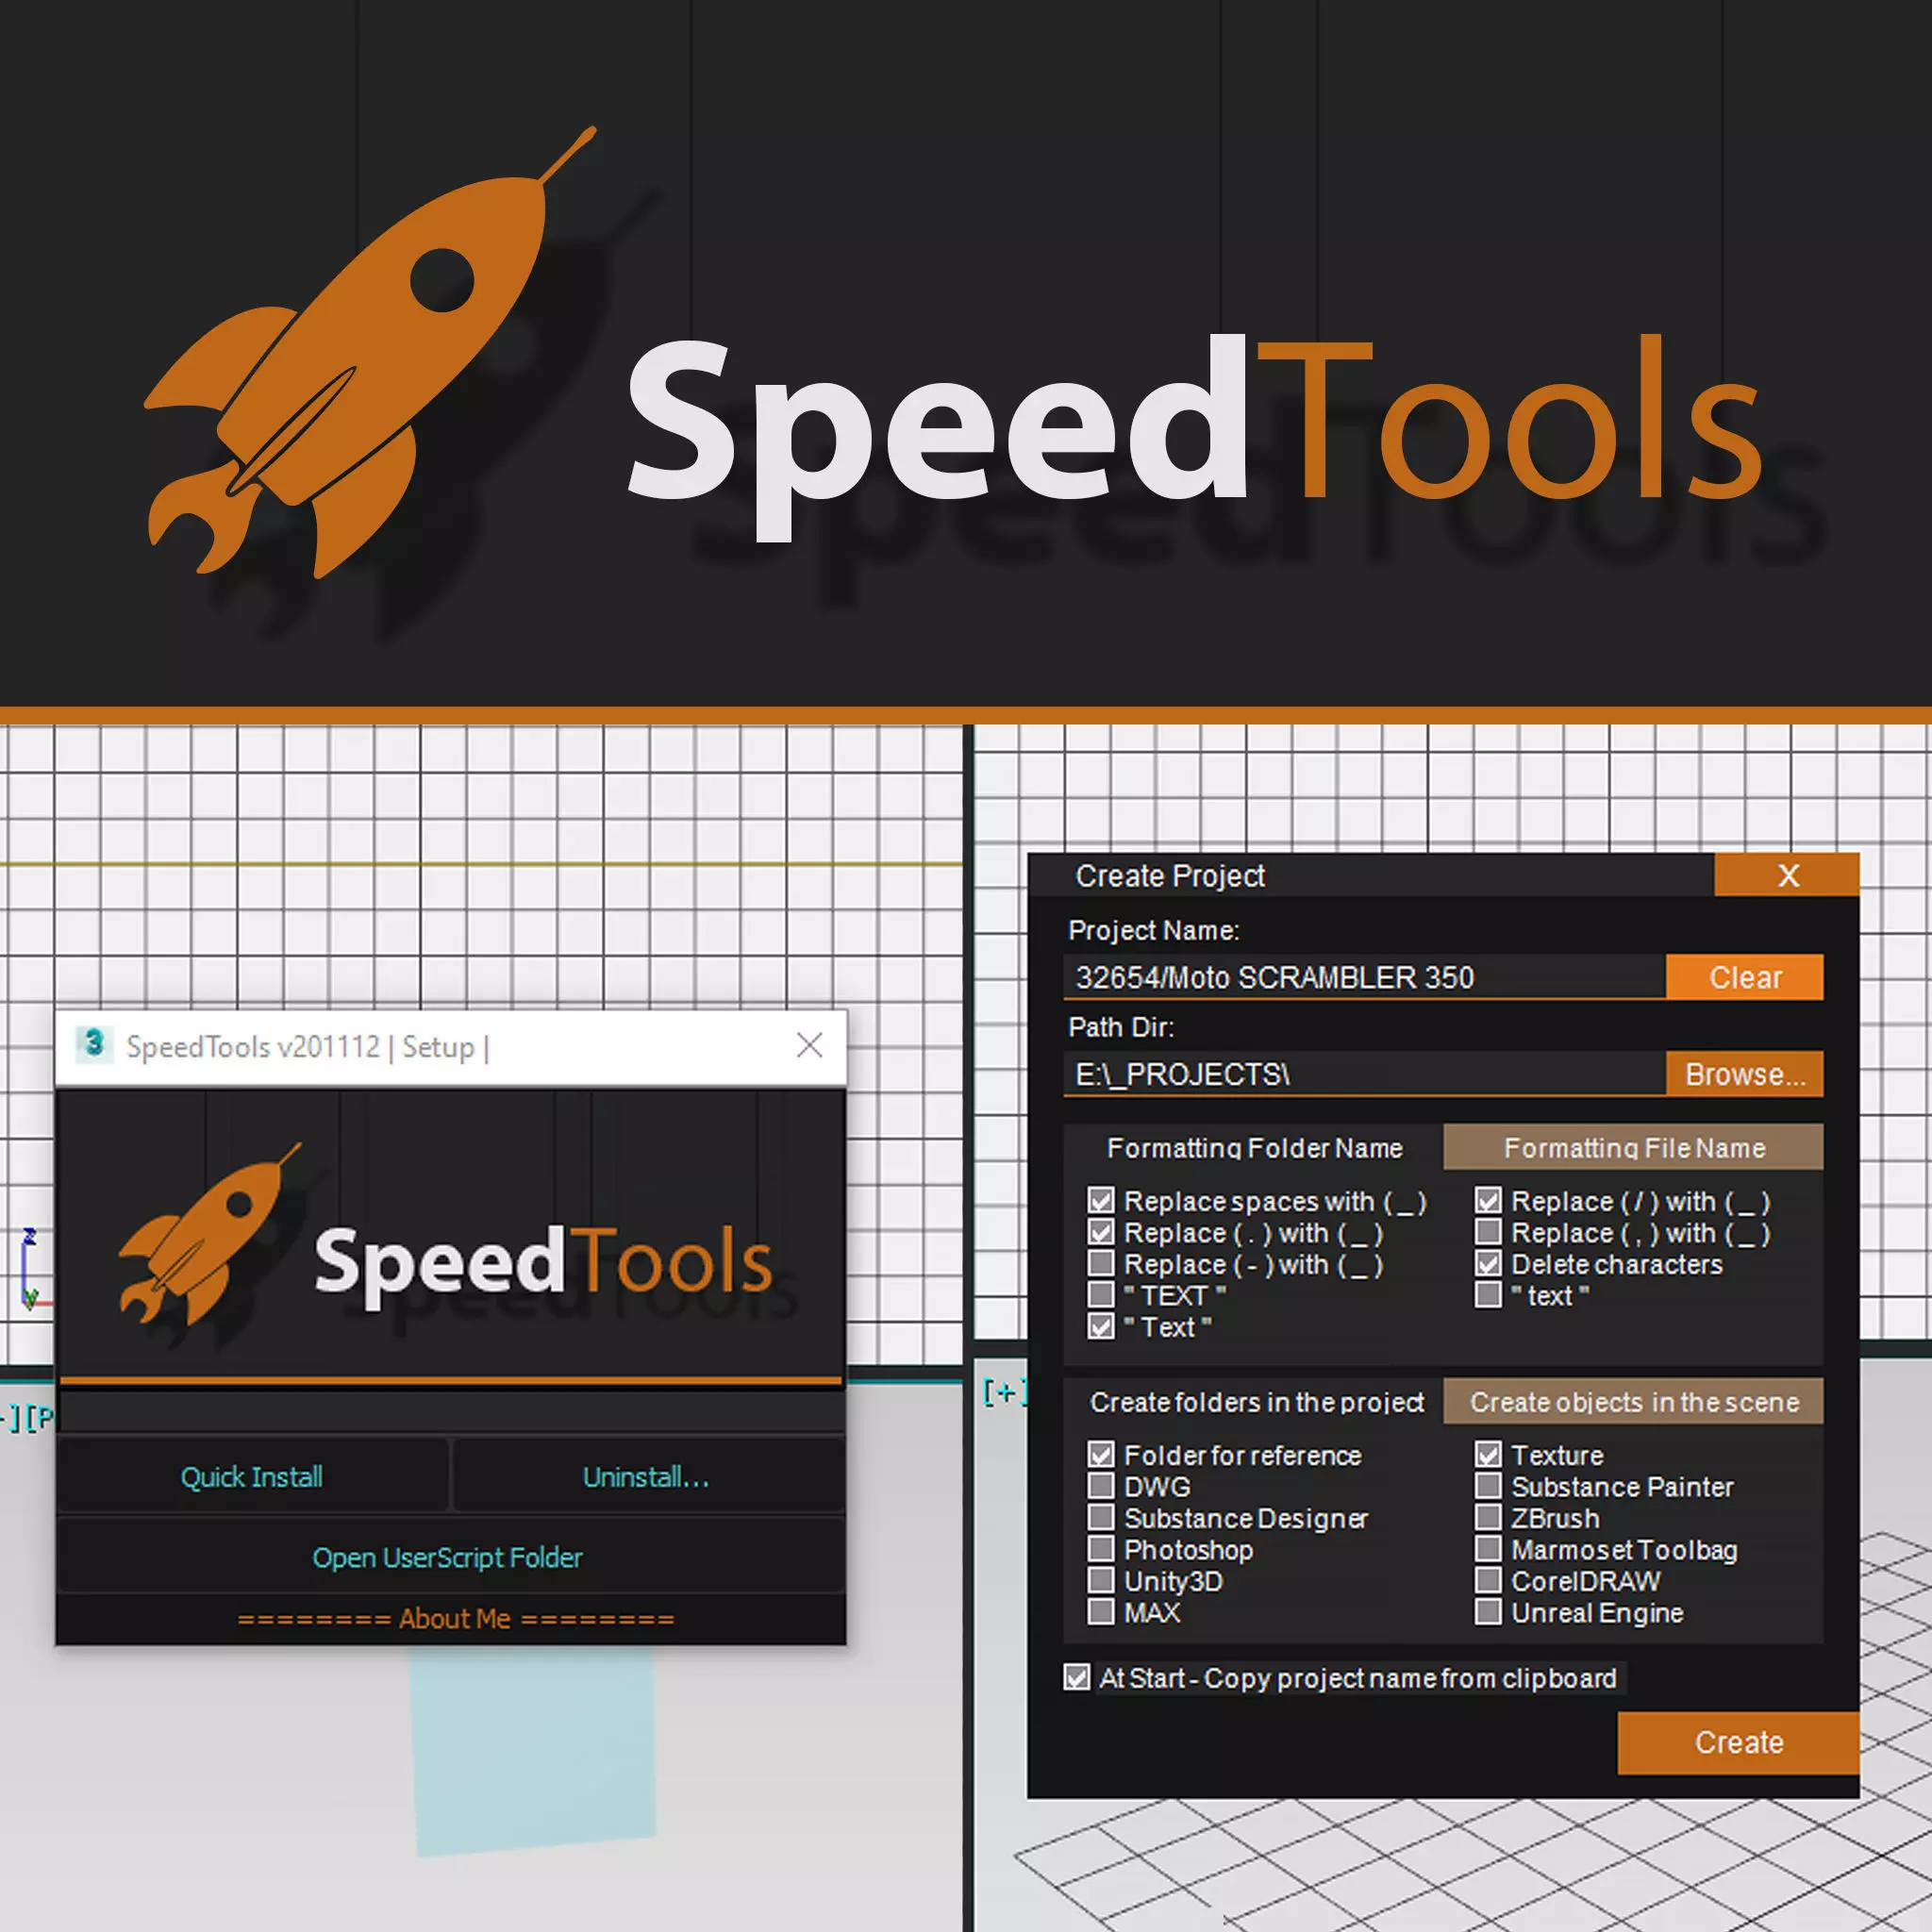Click the [+] viewport label menu
The image size is (1932, 1932).
click(x=1004, y=1392)
